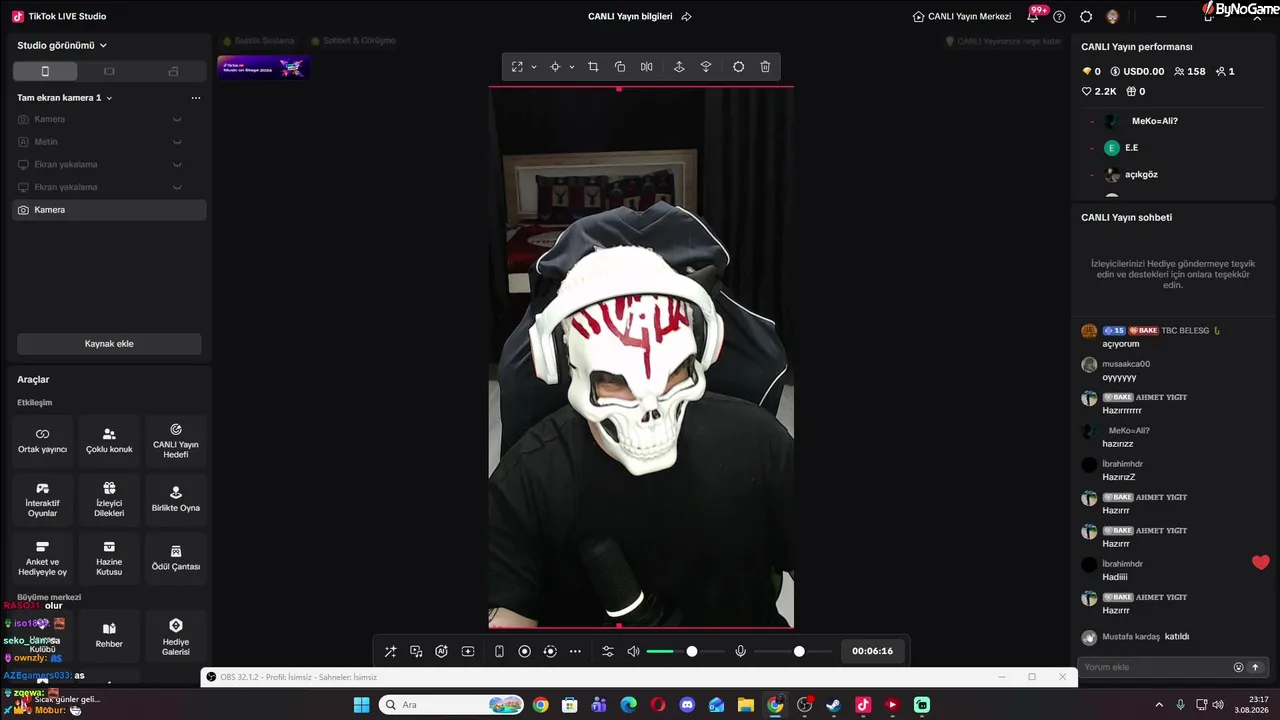
Task: Open the media music icon in bottom bar
Action: 416,651
